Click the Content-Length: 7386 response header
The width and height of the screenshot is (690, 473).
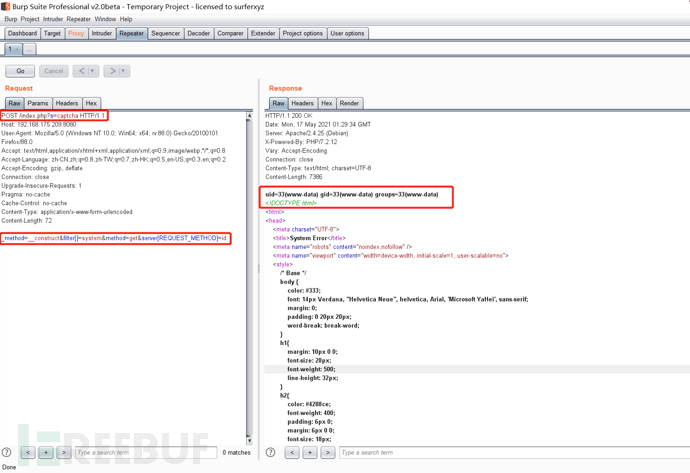[294, 177]
